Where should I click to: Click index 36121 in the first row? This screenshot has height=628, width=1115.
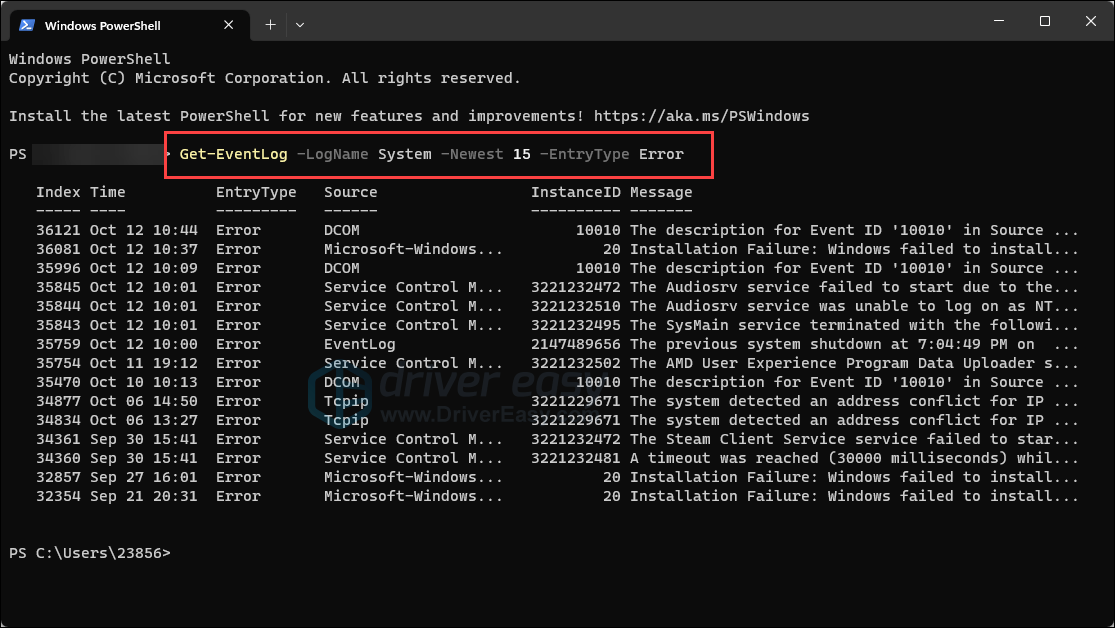pos(58,230)
